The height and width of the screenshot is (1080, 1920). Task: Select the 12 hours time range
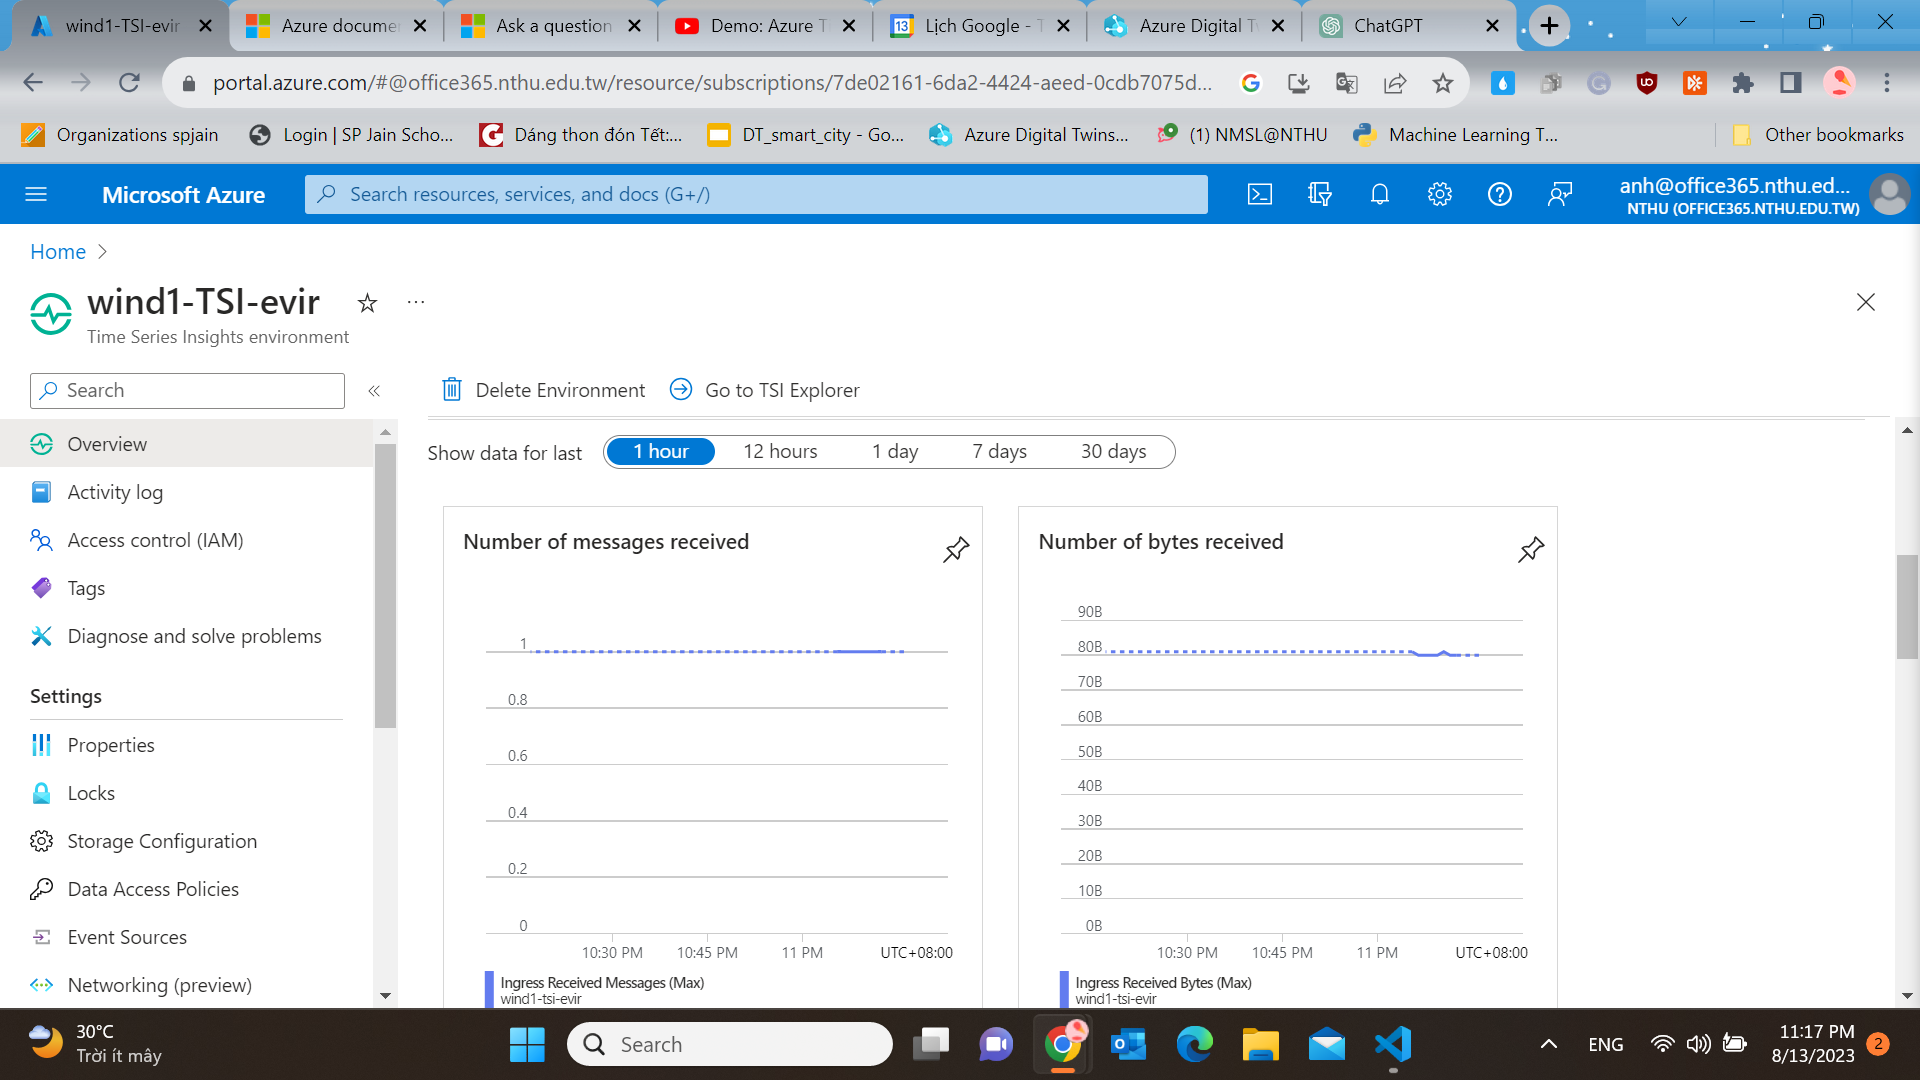(x=780, y=452)
